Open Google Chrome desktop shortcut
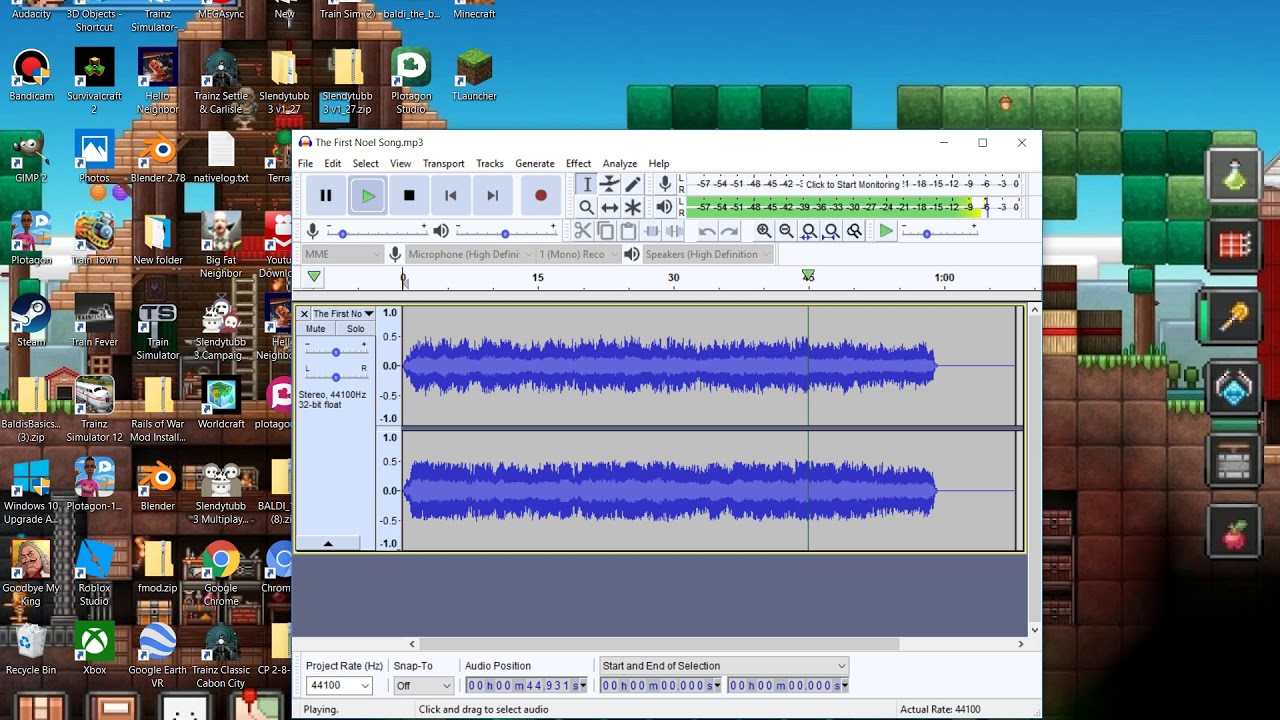The image size is (1280, 720). point(220,574)
